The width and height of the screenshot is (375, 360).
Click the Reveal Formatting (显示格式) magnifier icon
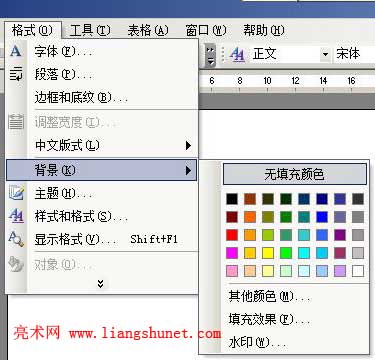click(16, 239)
